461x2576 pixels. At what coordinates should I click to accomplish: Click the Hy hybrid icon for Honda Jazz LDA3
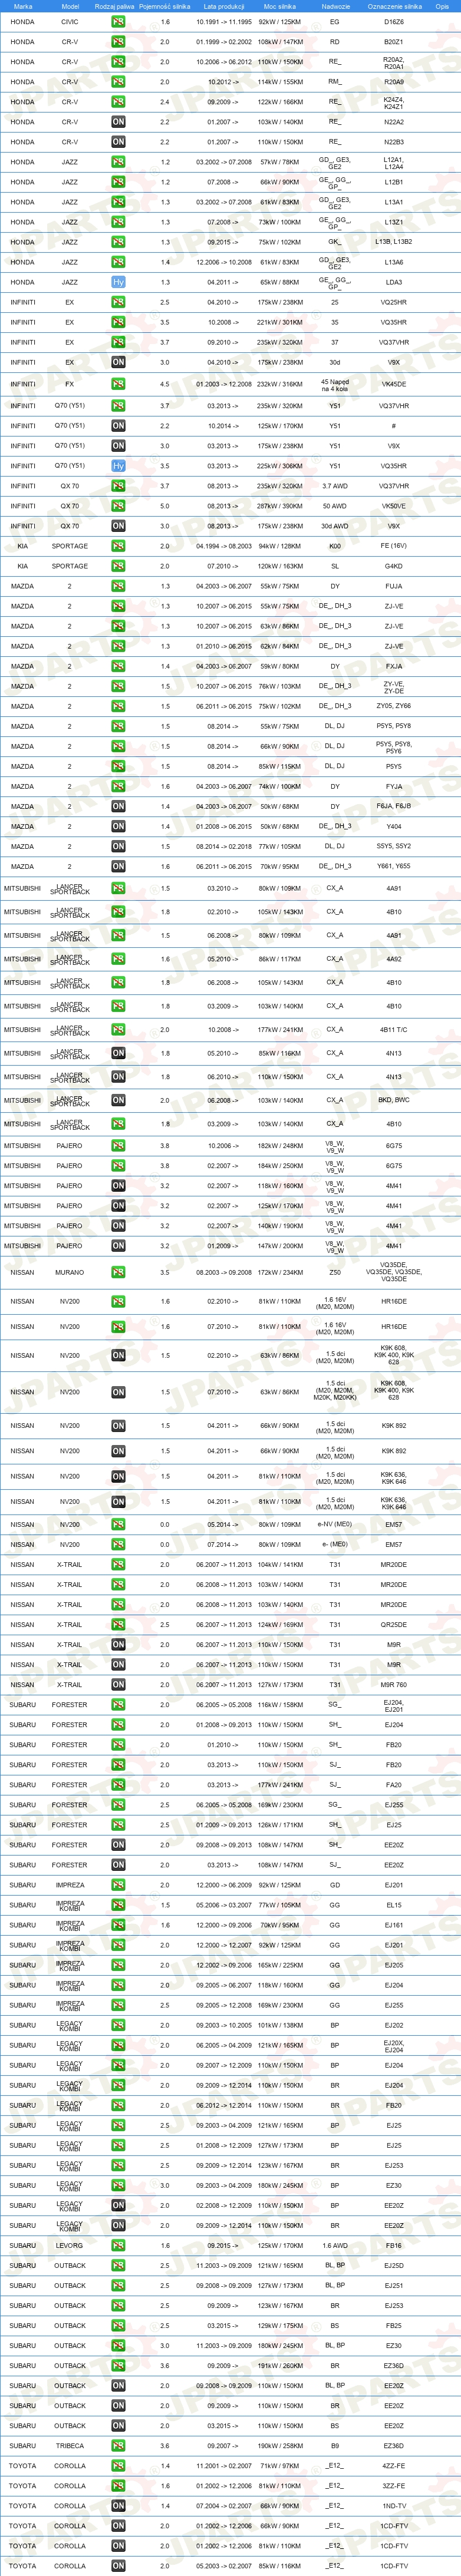(x=118, y=282)
